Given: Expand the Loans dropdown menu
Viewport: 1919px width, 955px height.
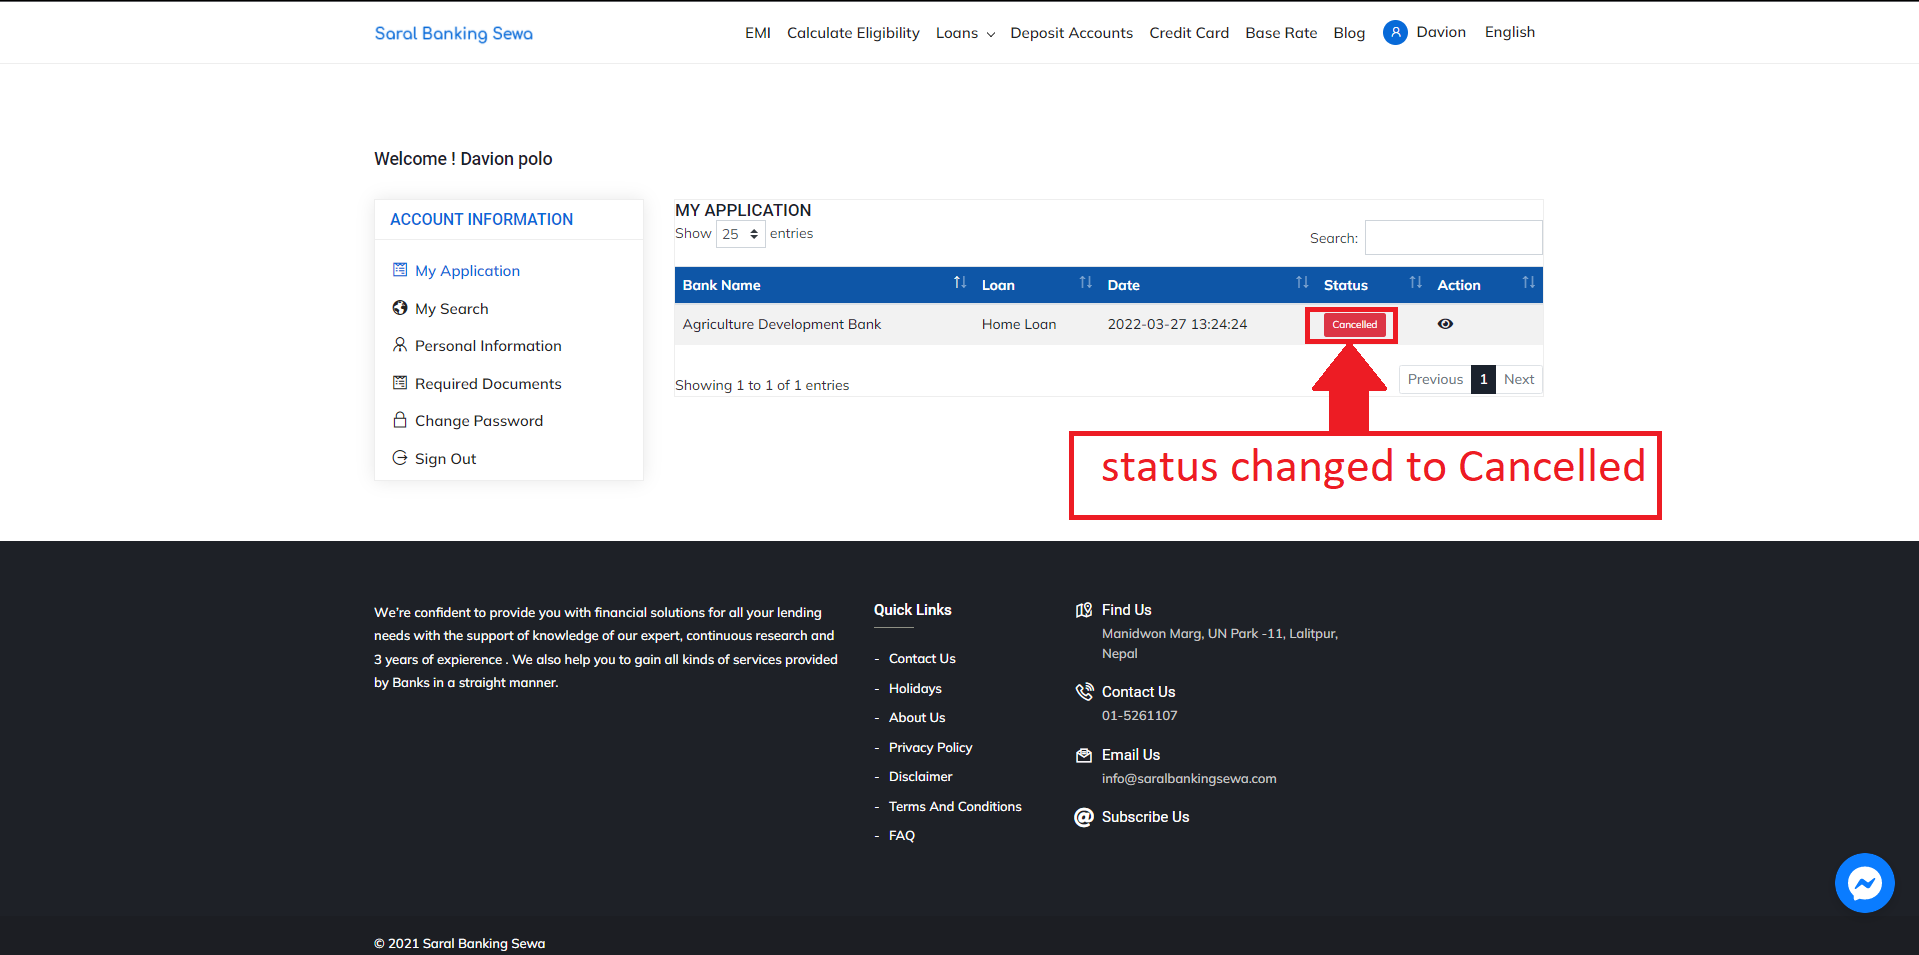Looking at the screenshot, I should point(965,33).
